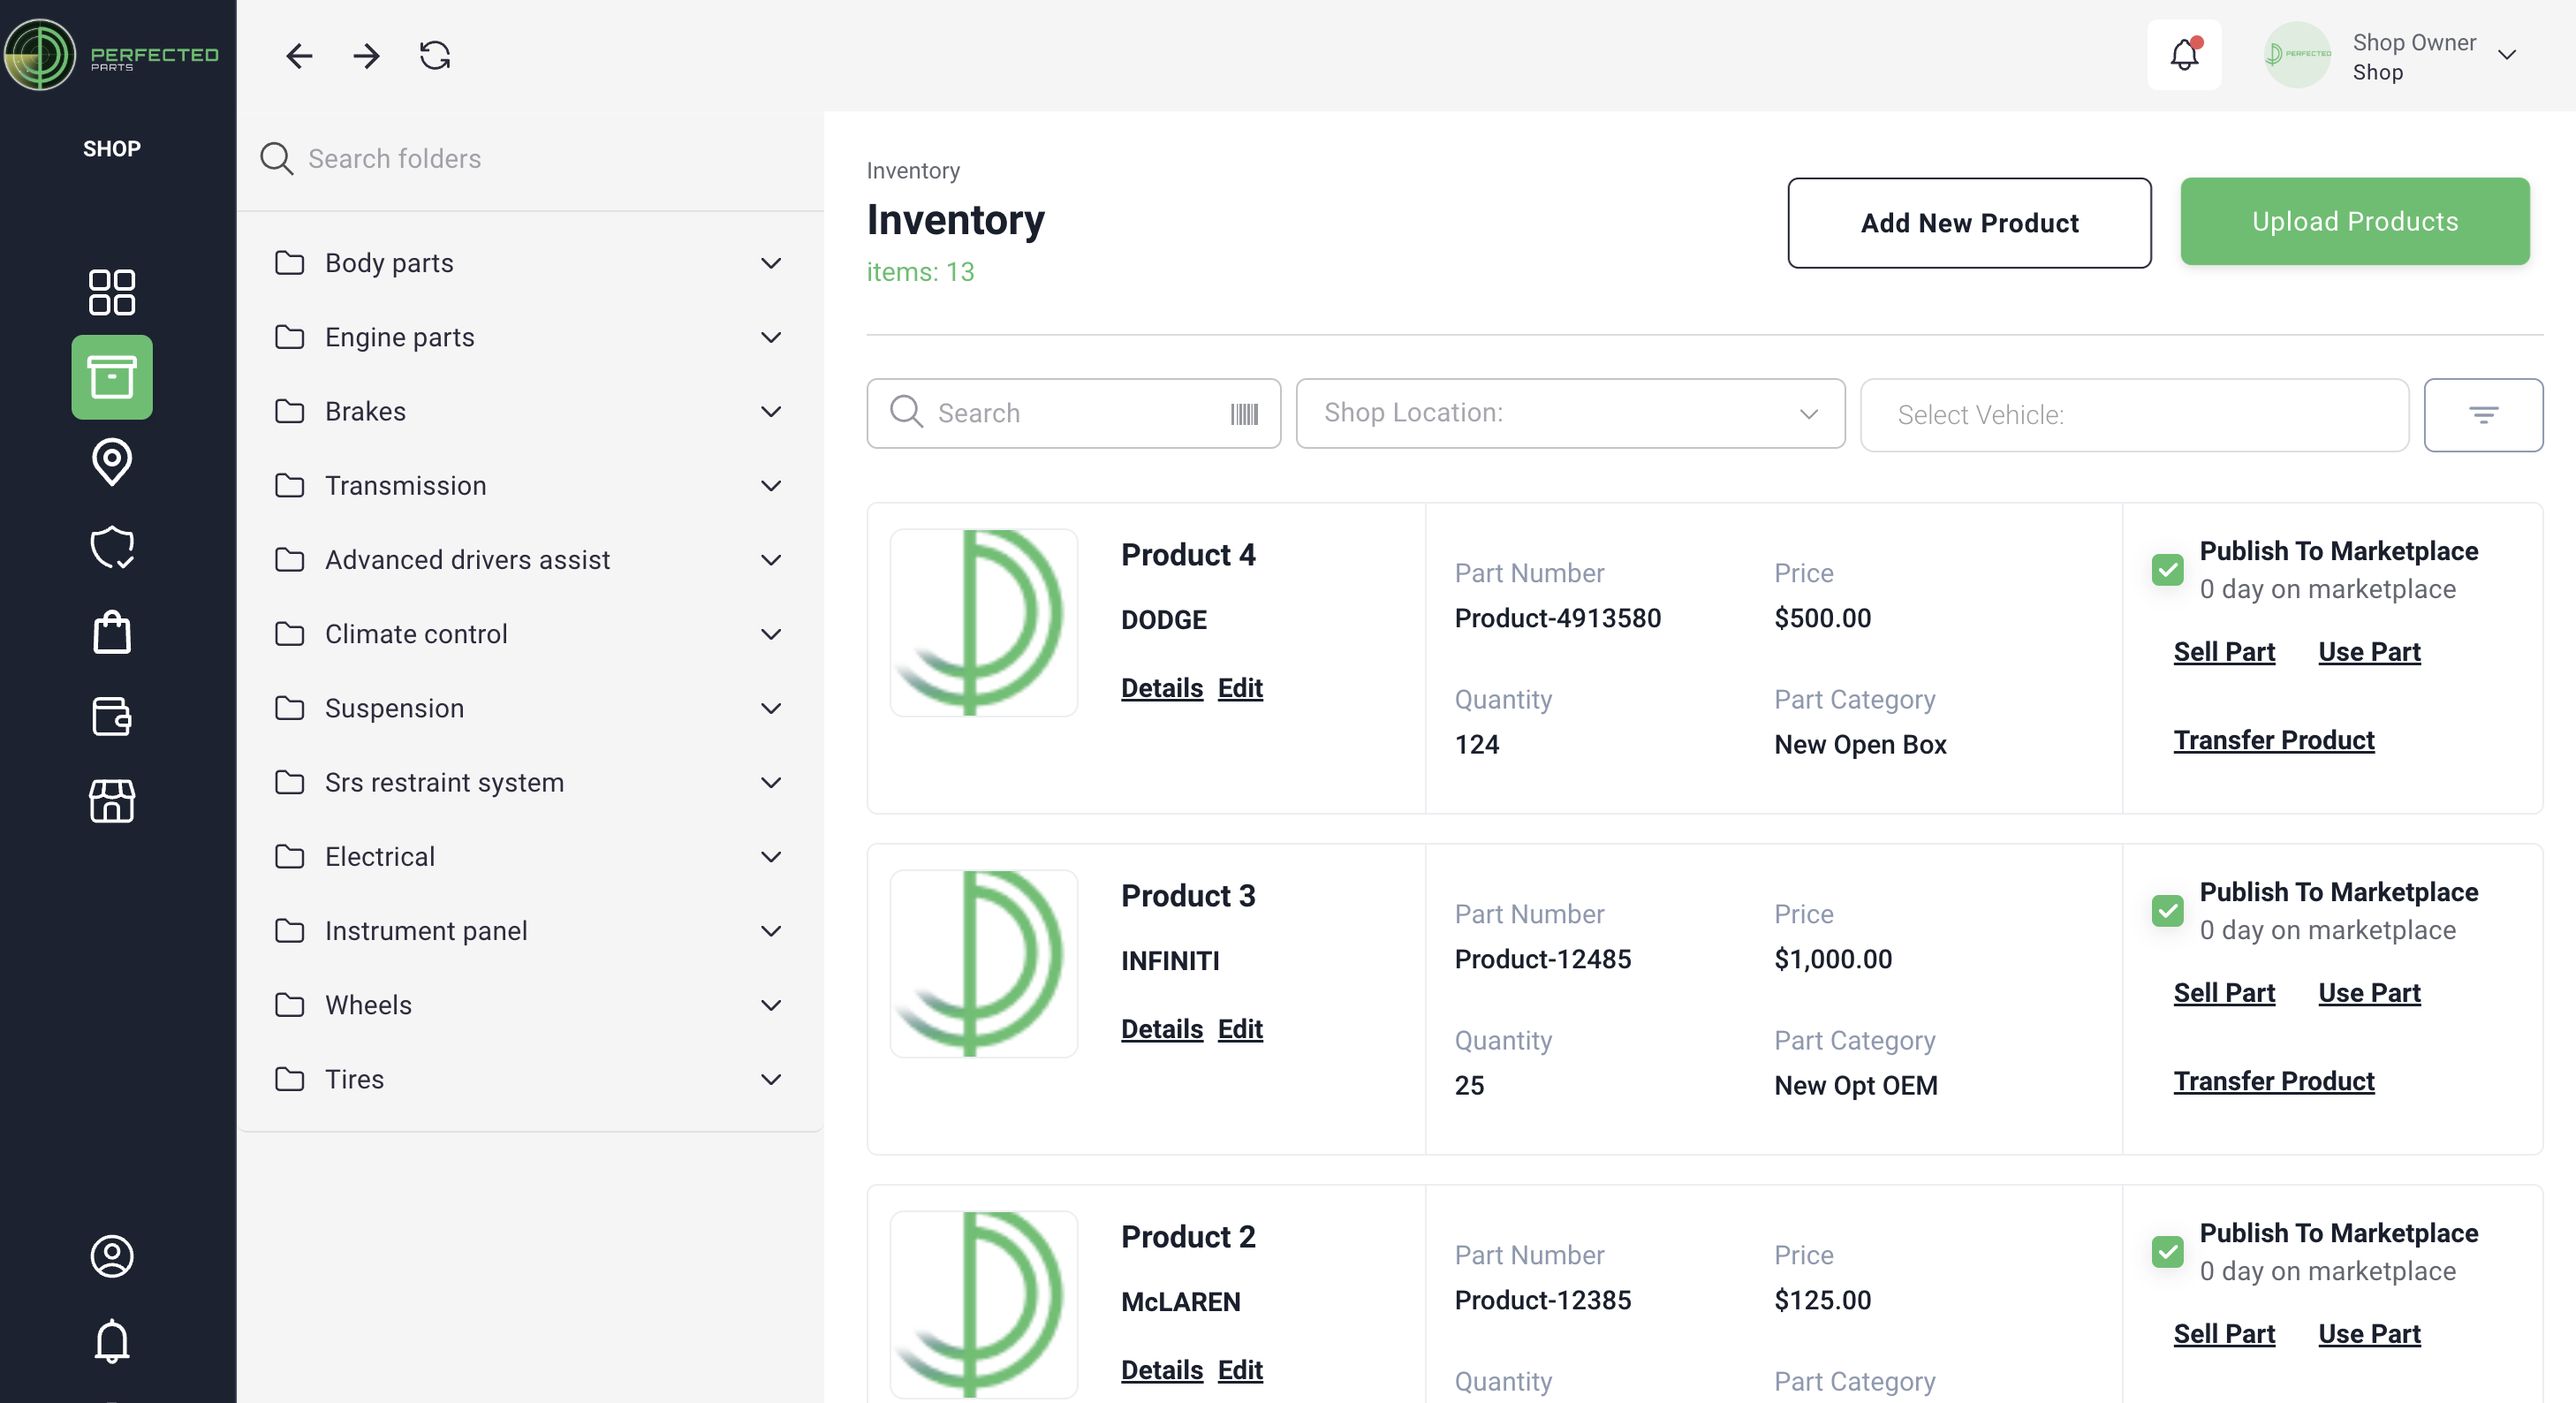
Task: Open the storefront sidebar icon
Action: point(111,801)
